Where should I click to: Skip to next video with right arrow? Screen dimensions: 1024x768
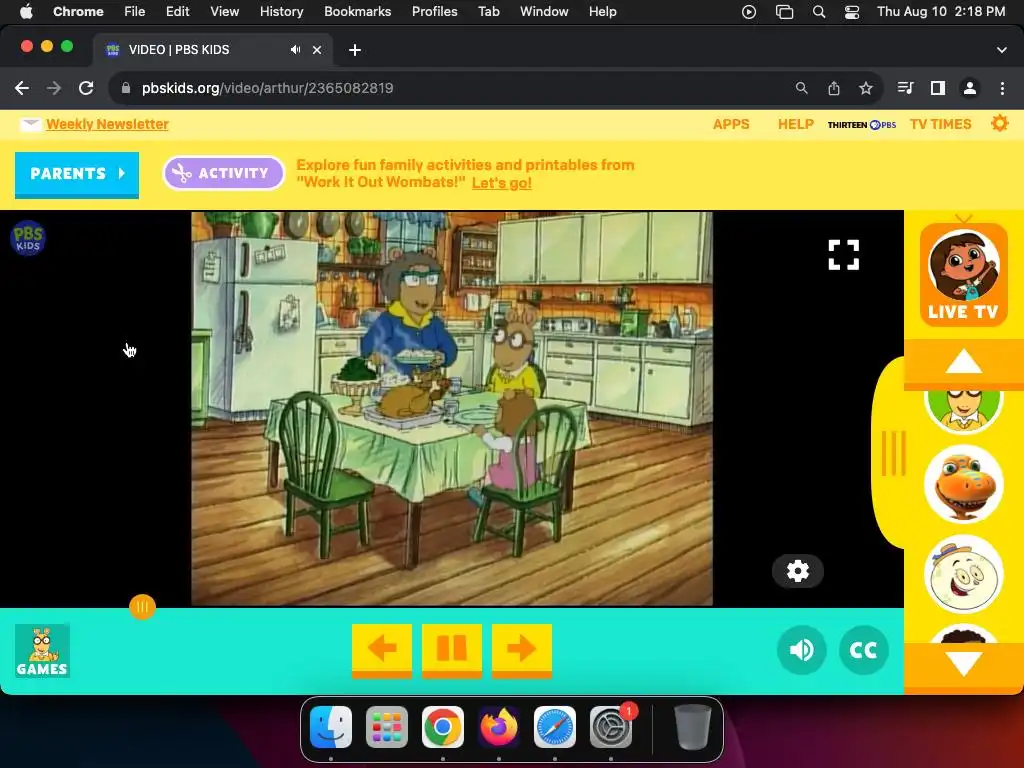tap(522, 650)
